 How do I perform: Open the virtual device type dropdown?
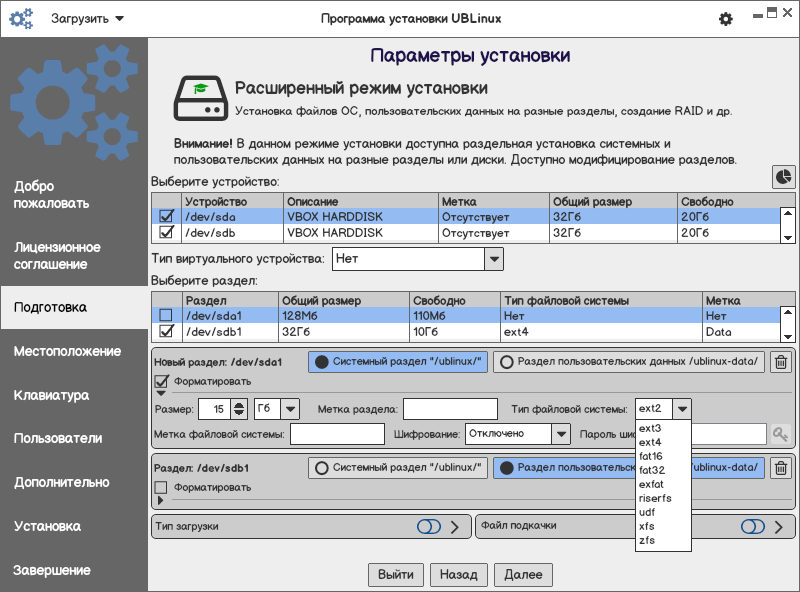[493, 259]
